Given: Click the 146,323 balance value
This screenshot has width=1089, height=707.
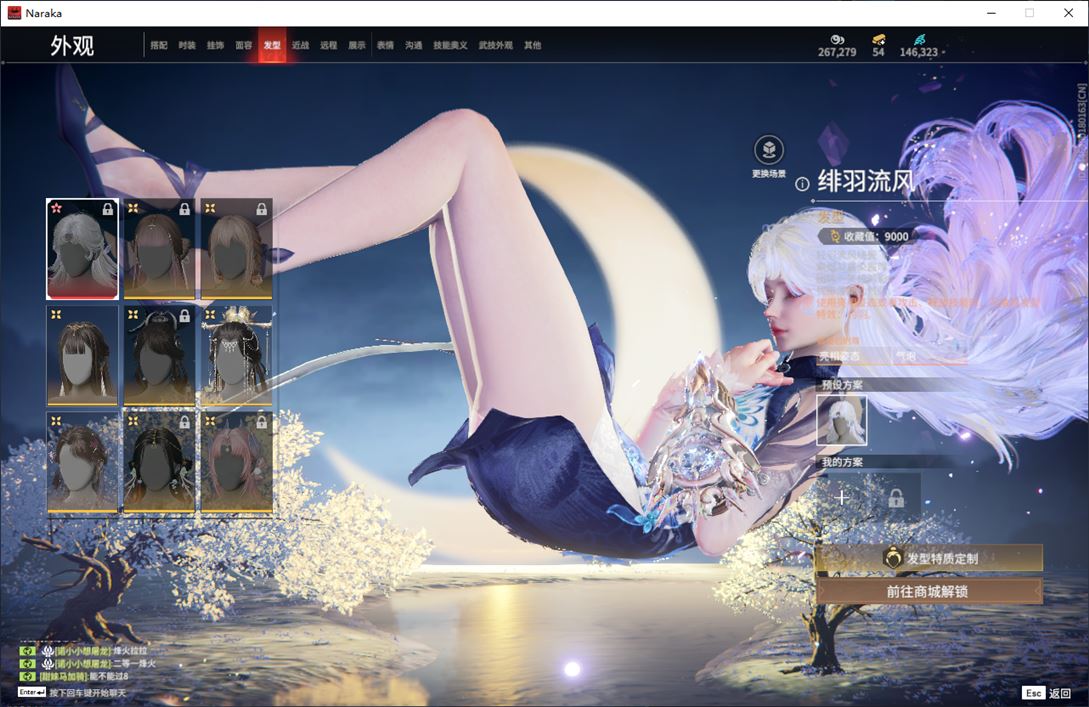Looking at the screenshot, I should click(x=918, y=52).
